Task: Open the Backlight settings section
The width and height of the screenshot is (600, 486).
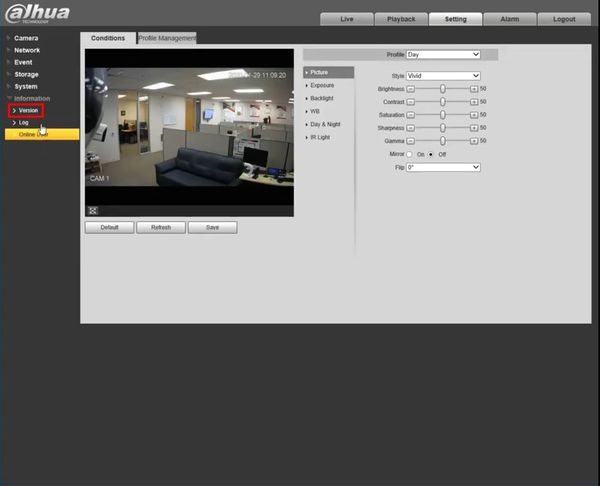Action: 321,98
